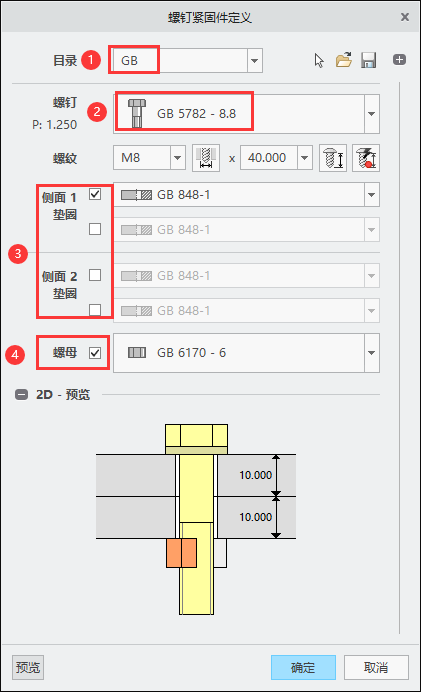
Task: Enable the second Side 1 washer checkbox
Action: [x=95, y=229]
